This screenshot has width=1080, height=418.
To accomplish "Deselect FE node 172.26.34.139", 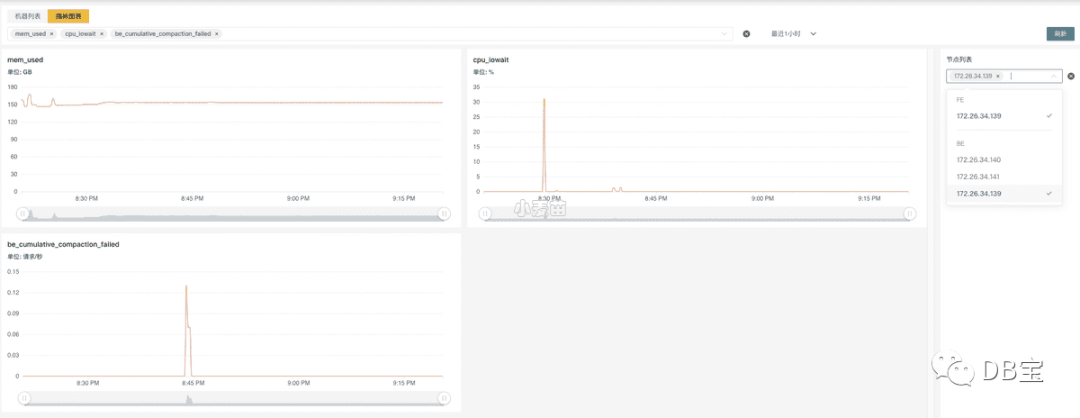I will pyautogui.click(x=1004, y=116).
